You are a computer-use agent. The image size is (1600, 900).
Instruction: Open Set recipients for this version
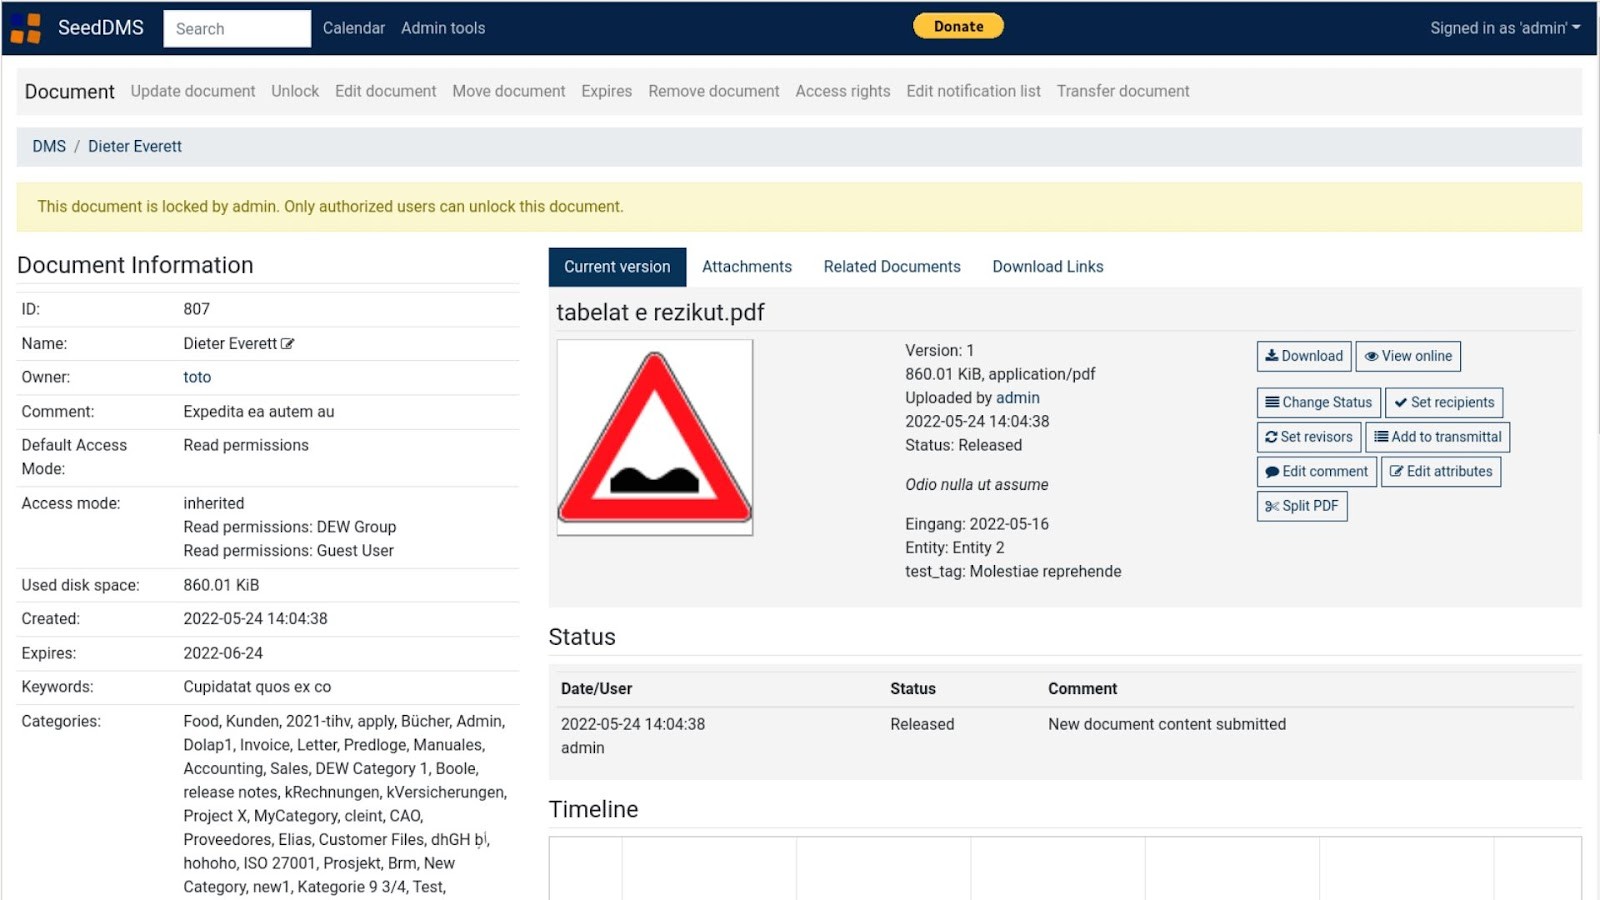pos(1443,402)
